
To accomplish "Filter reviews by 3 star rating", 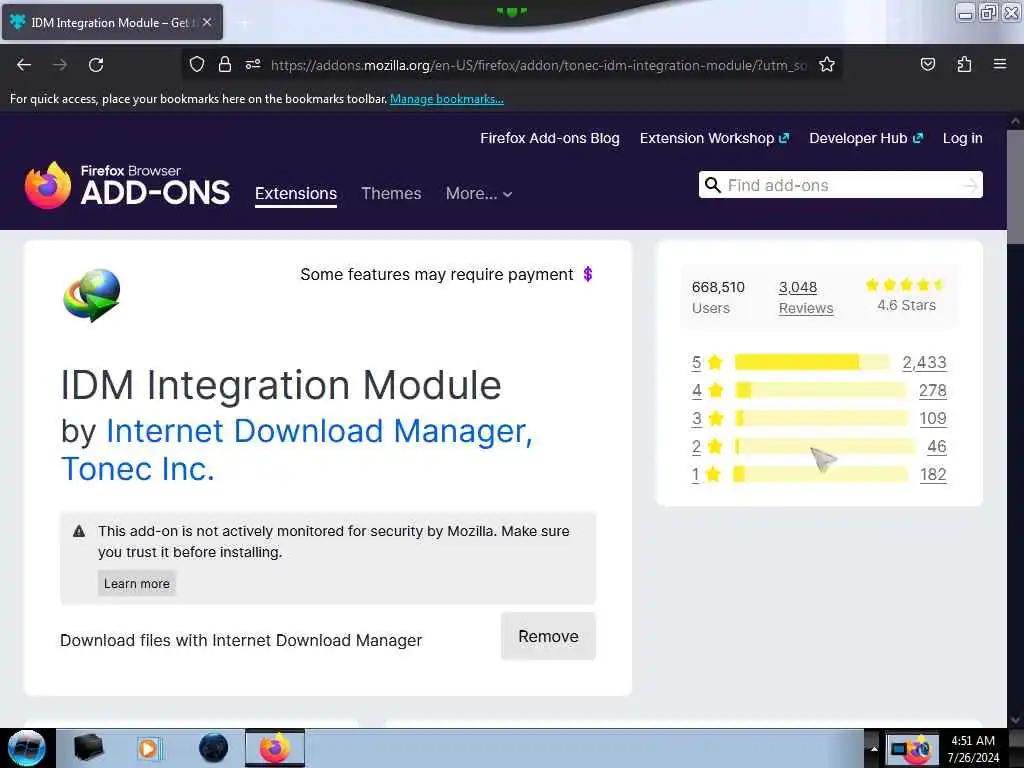I will pyautogui.click(x=707, y=418).
